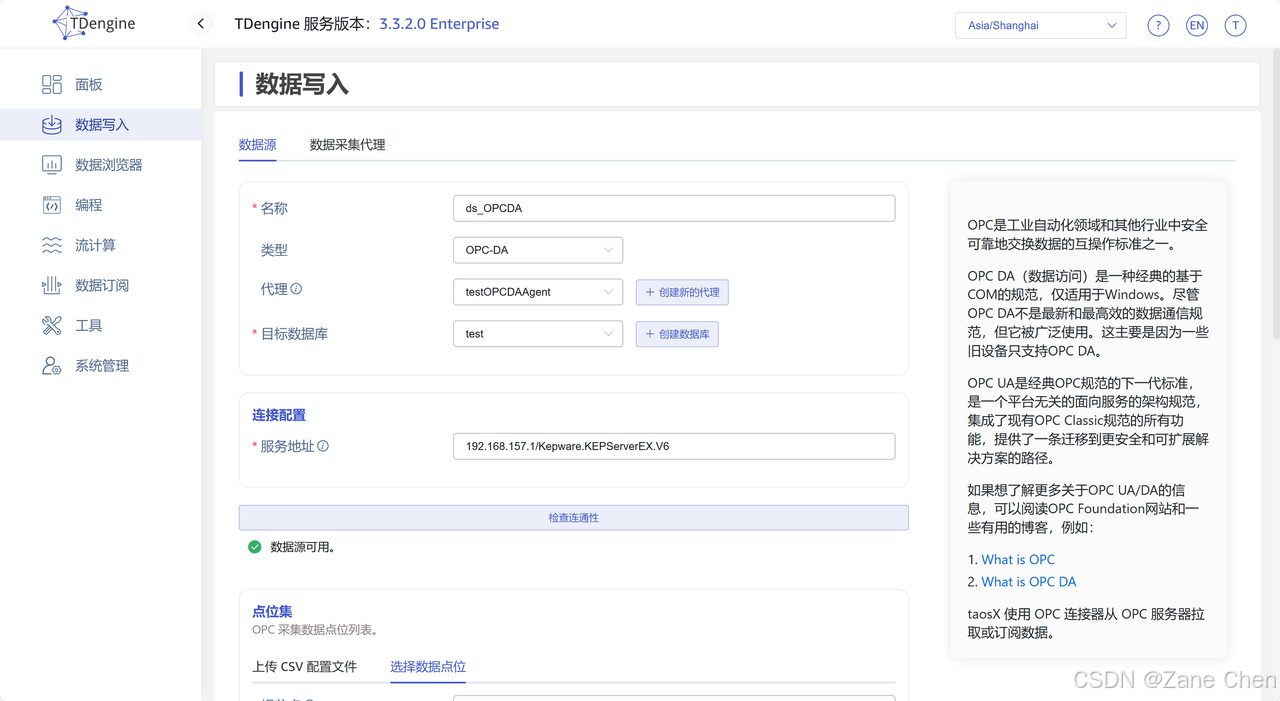Open the 目标数据库 dropdown showing test
Screen dimensions: 1280x701
(x=538, y=333)
